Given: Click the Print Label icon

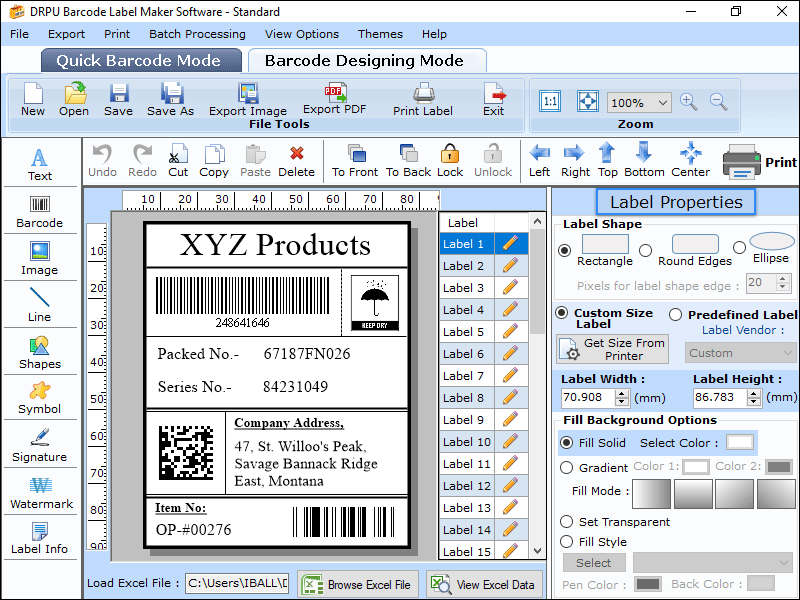Looking at the screenshot, I should 423,93.
